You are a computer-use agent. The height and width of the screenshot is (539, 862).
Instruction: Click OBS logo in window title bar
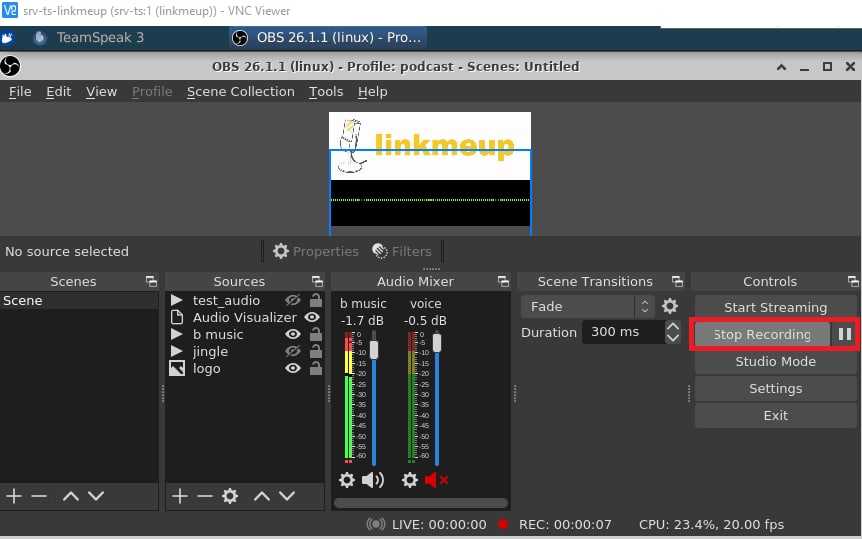click(10, 66)
